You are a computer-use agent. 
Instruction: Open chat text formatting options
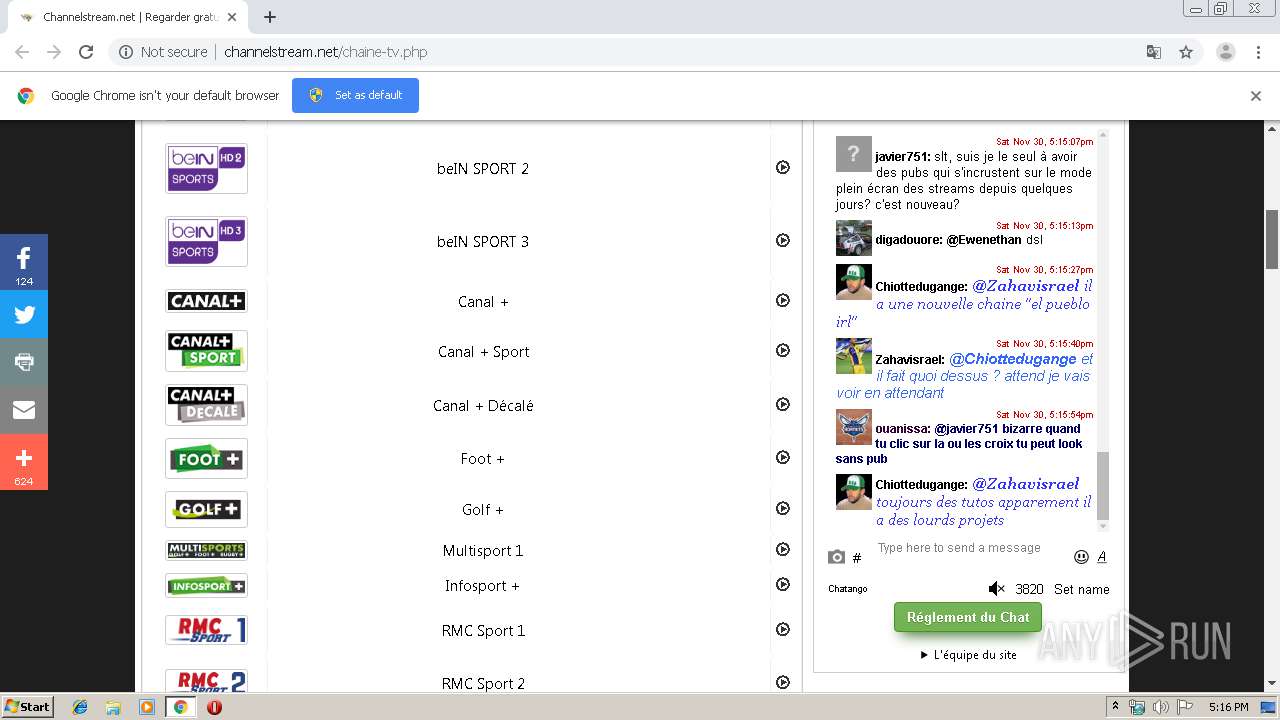point(1102,557)
